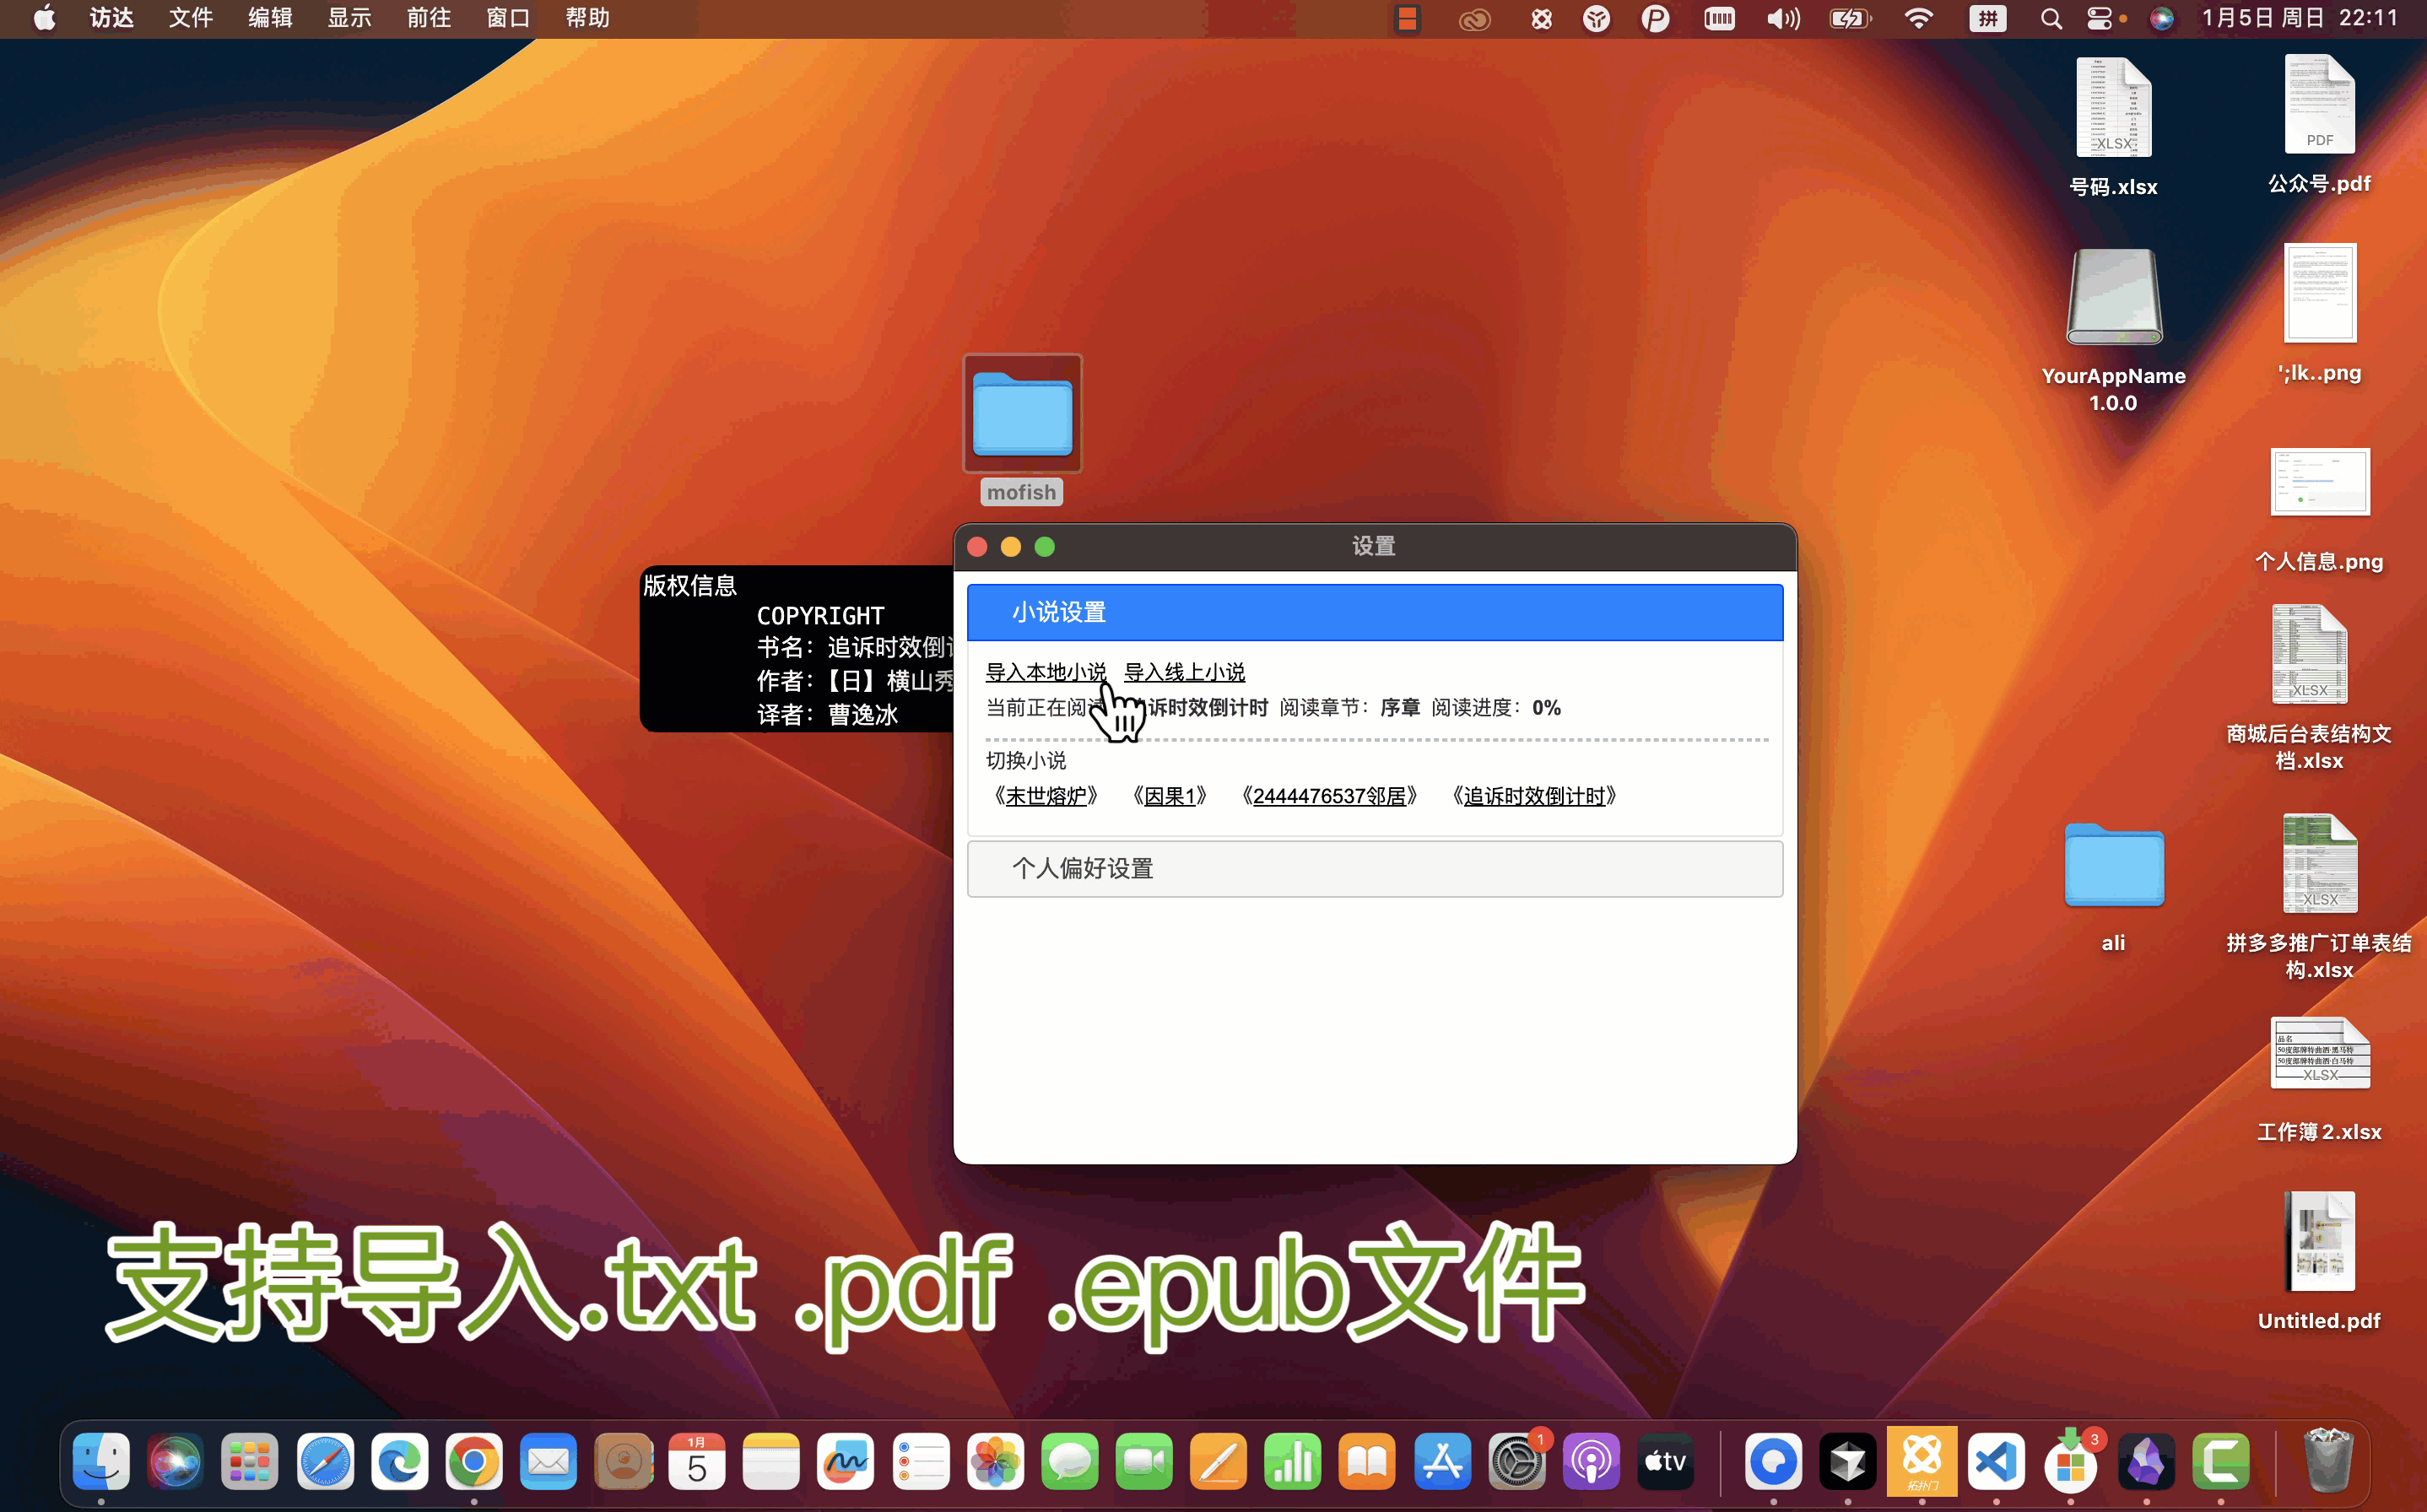The image size is (2427, 1512).
Task: Switch to the novel 《因果1》
Action: click(x=1168, y=796)
